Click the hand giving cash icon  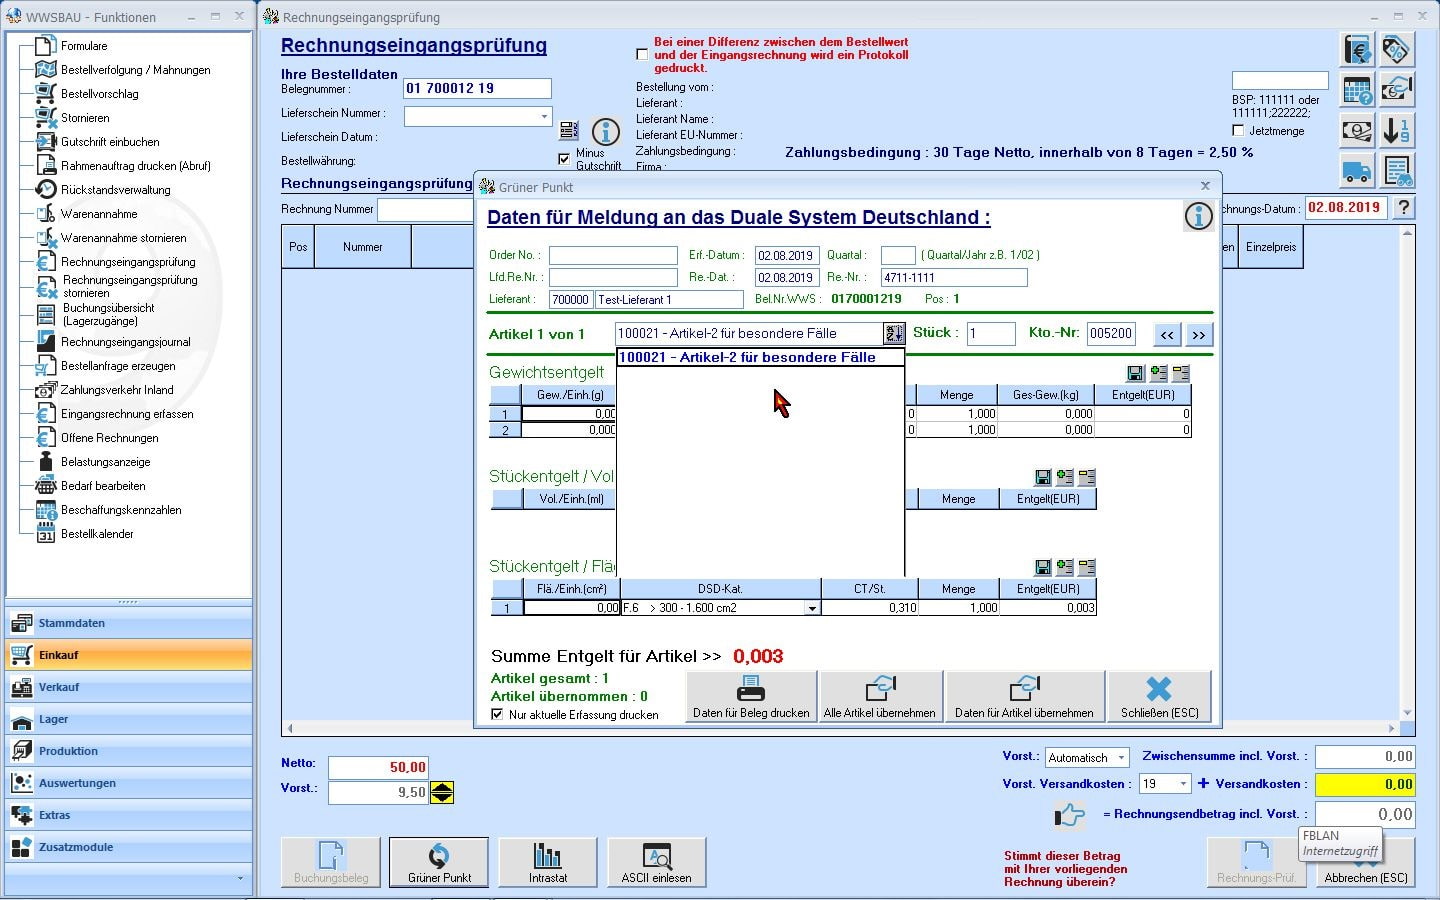1397,90
